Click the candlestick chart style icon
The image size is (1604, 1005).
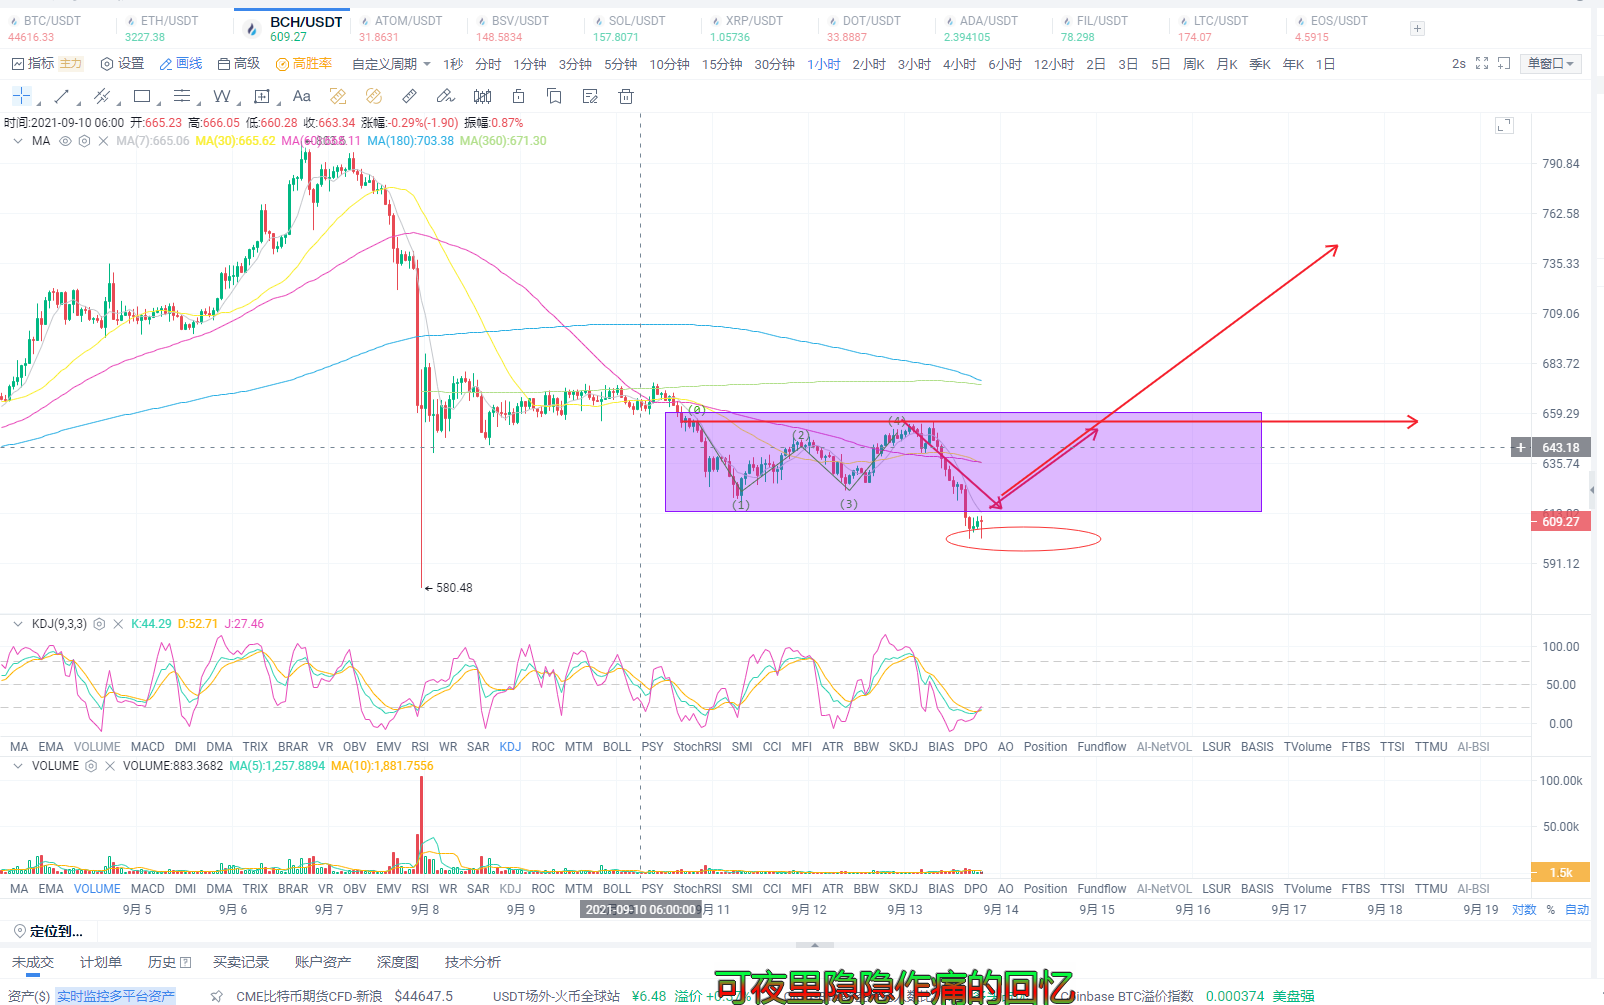click(x=482, y=96)
